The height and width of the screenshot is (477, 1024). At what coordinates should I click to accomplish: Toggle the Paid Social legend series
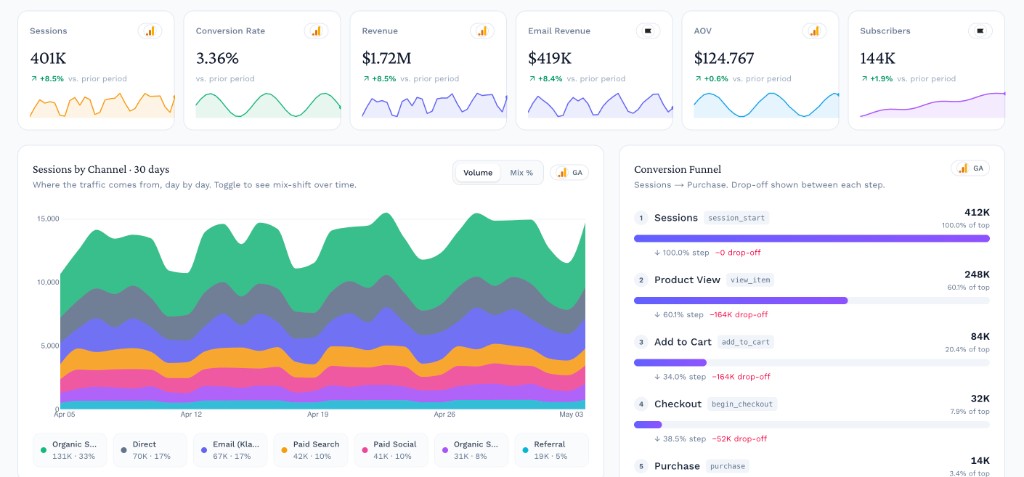[x=391, y=450]
